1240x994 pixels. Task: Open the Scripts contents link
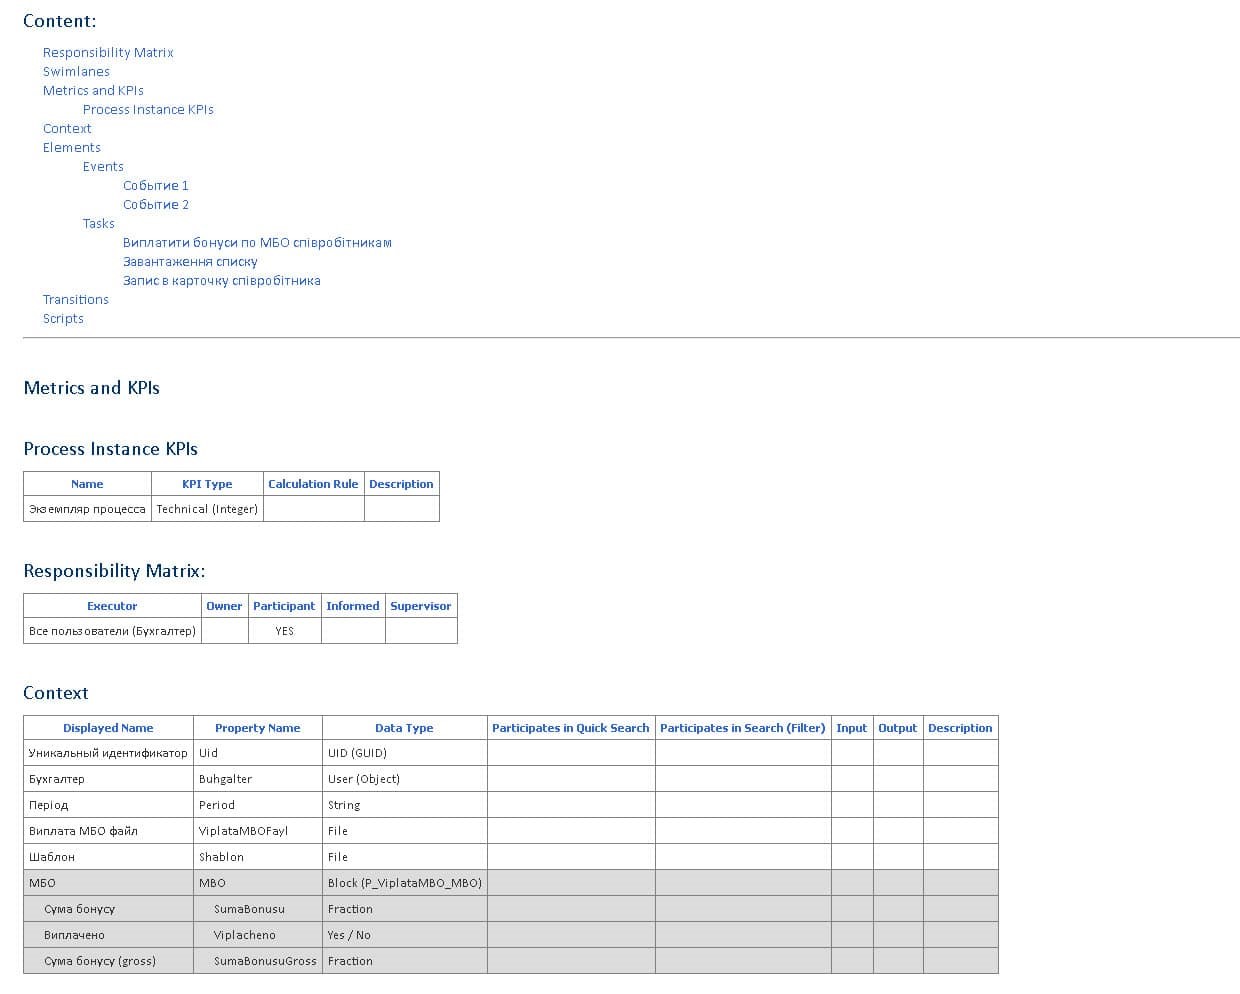tap(63, 318)
